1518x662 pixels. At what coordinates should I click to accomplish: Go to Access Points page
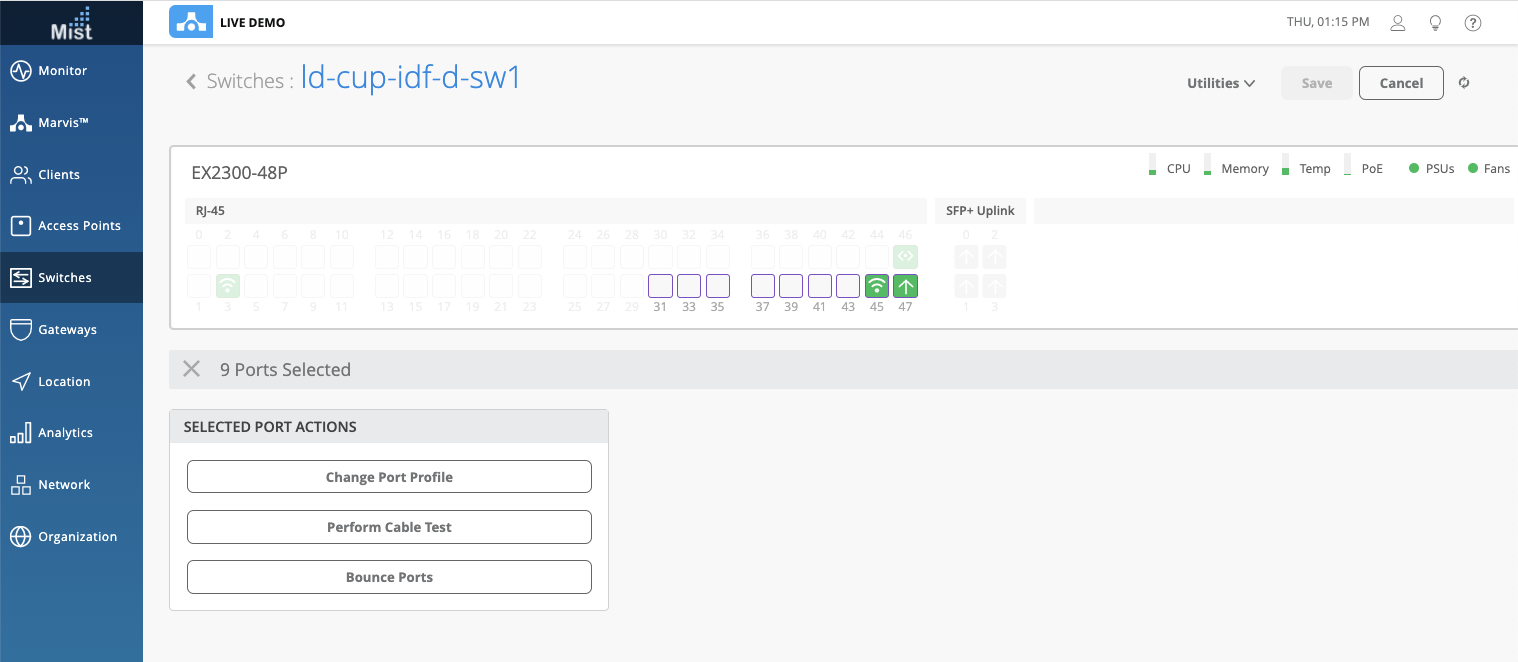(x=78, y=226)
